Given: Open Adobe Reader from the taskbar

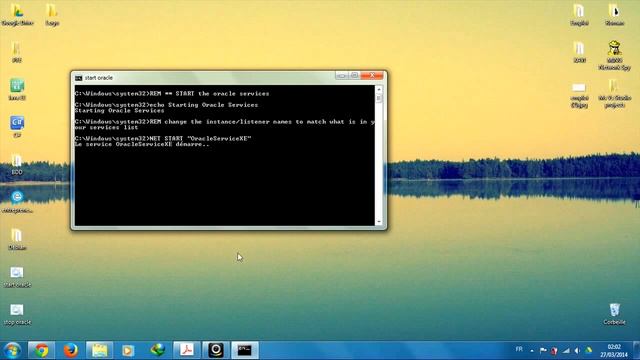Looking at the screenshot, I should tap(187, 350).
